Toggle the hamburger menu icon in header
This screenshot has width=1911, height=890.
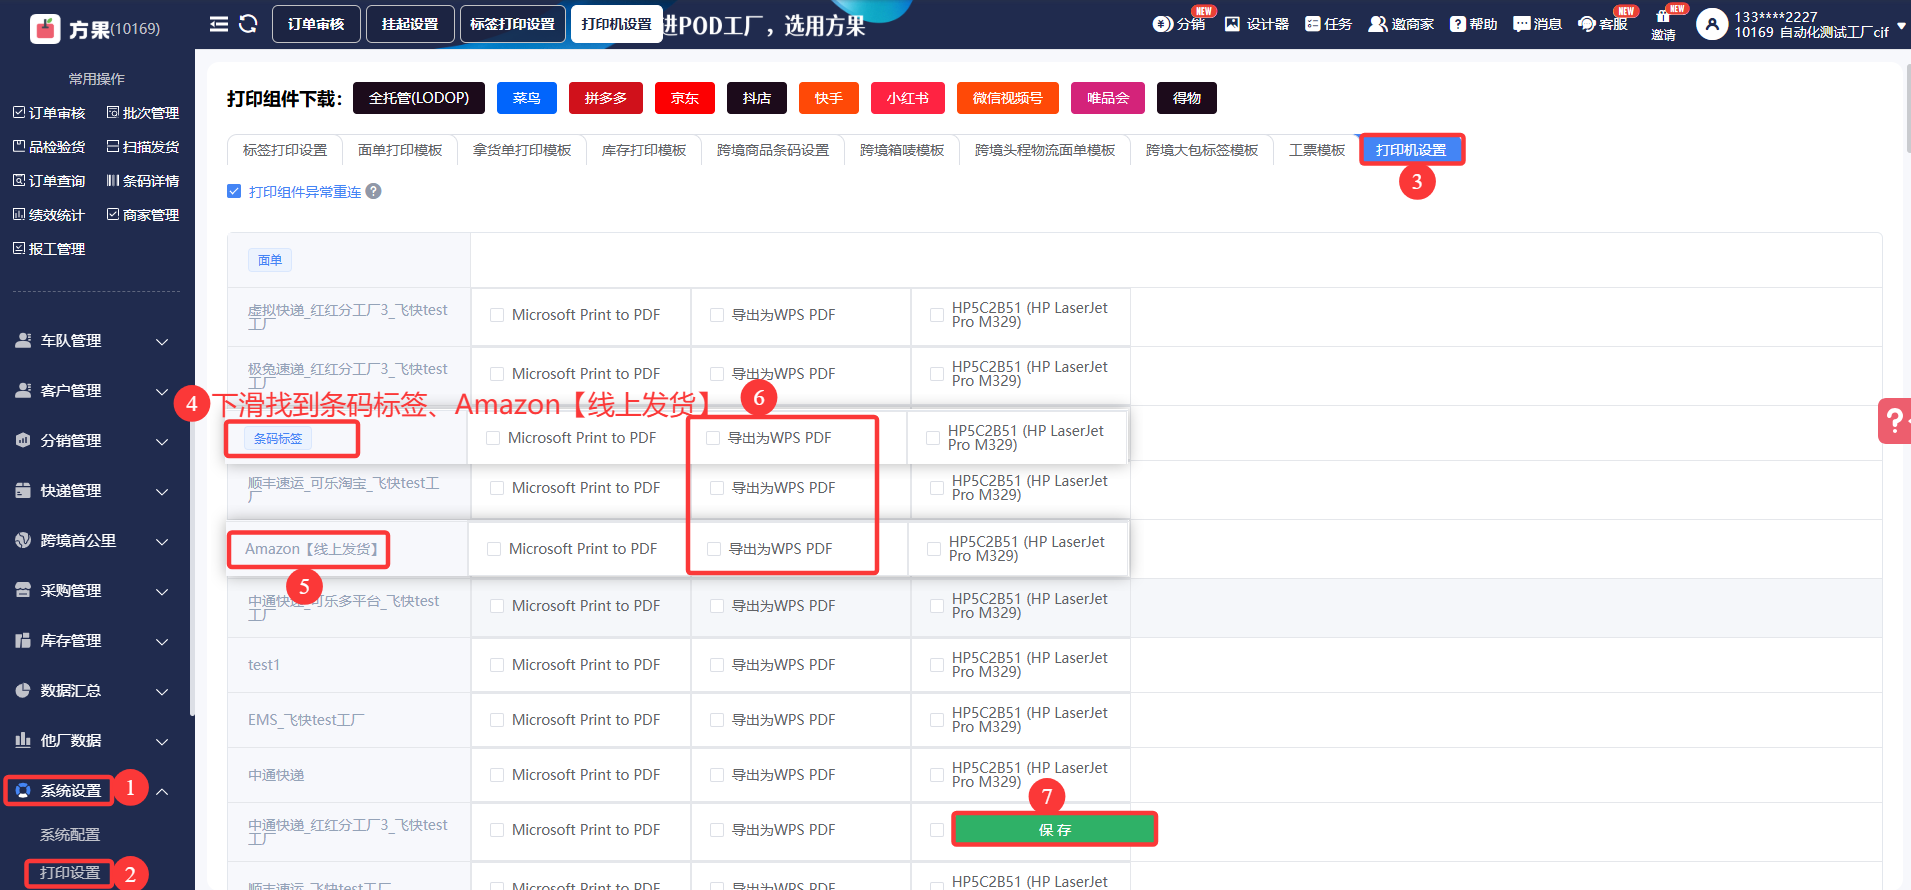point(219,24)
